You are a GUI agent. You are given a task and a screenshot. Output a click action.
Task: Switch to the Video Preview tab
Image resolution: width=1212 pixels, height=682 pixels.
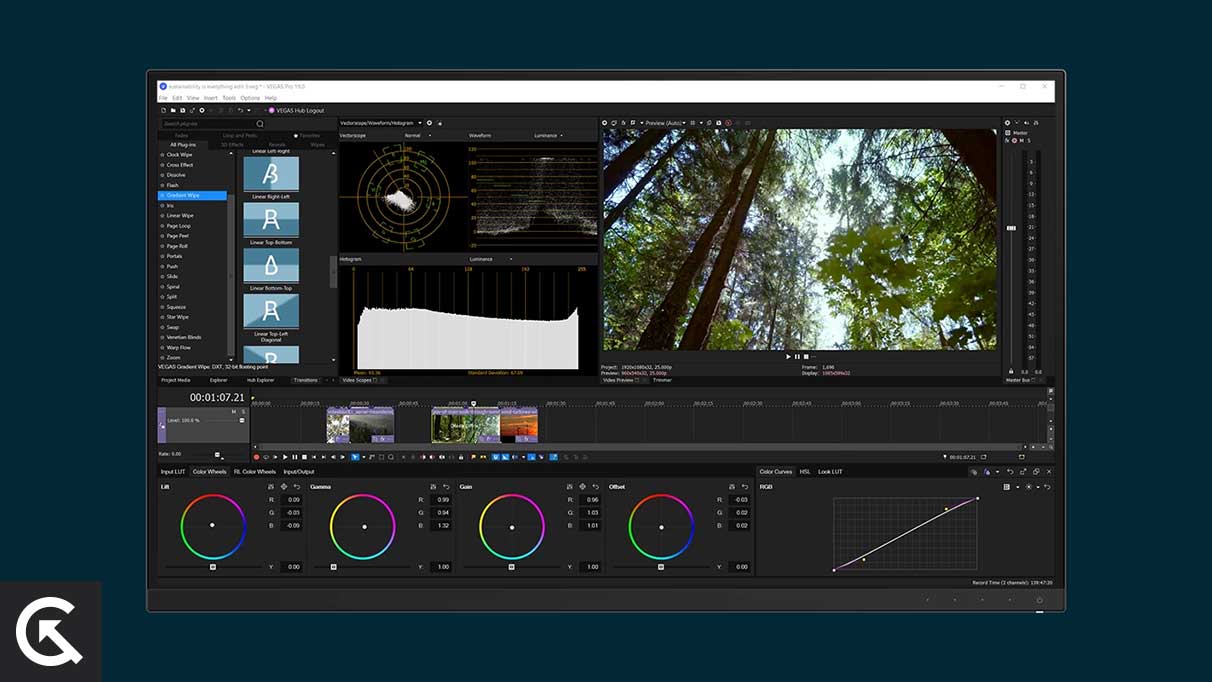620,380
